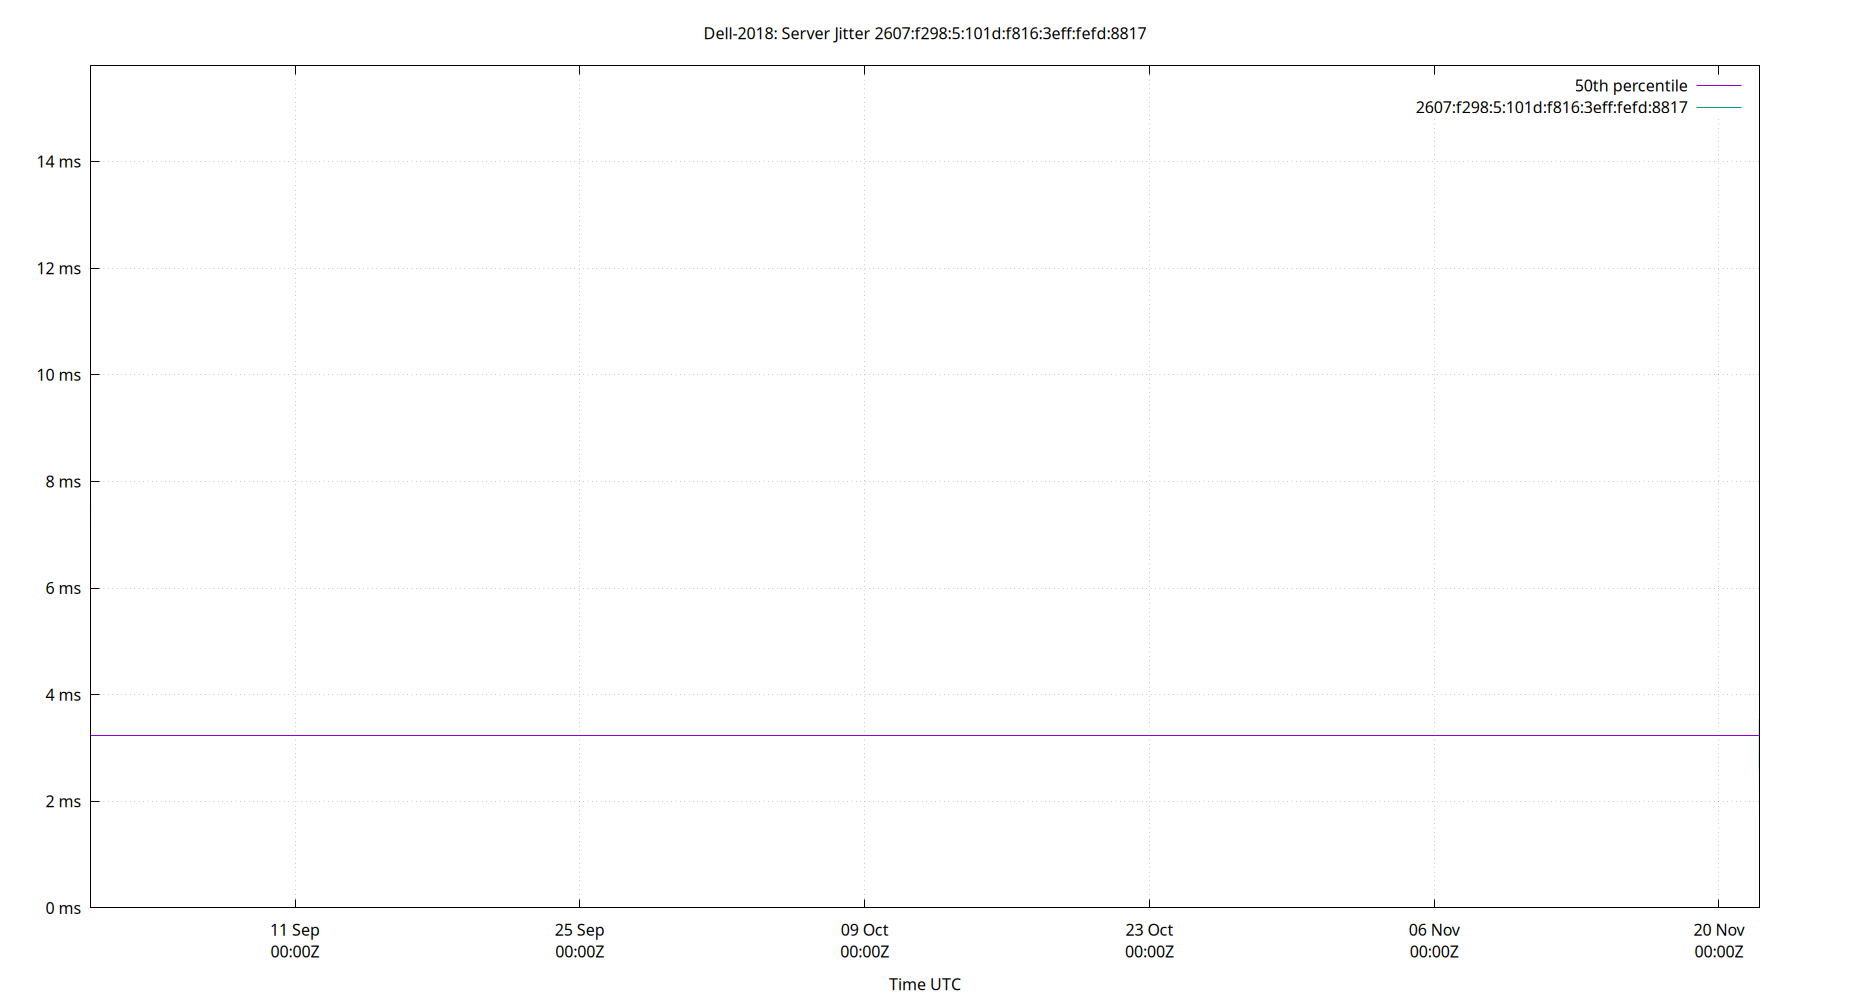Click the 0 ms axis label

coord(62,907)
